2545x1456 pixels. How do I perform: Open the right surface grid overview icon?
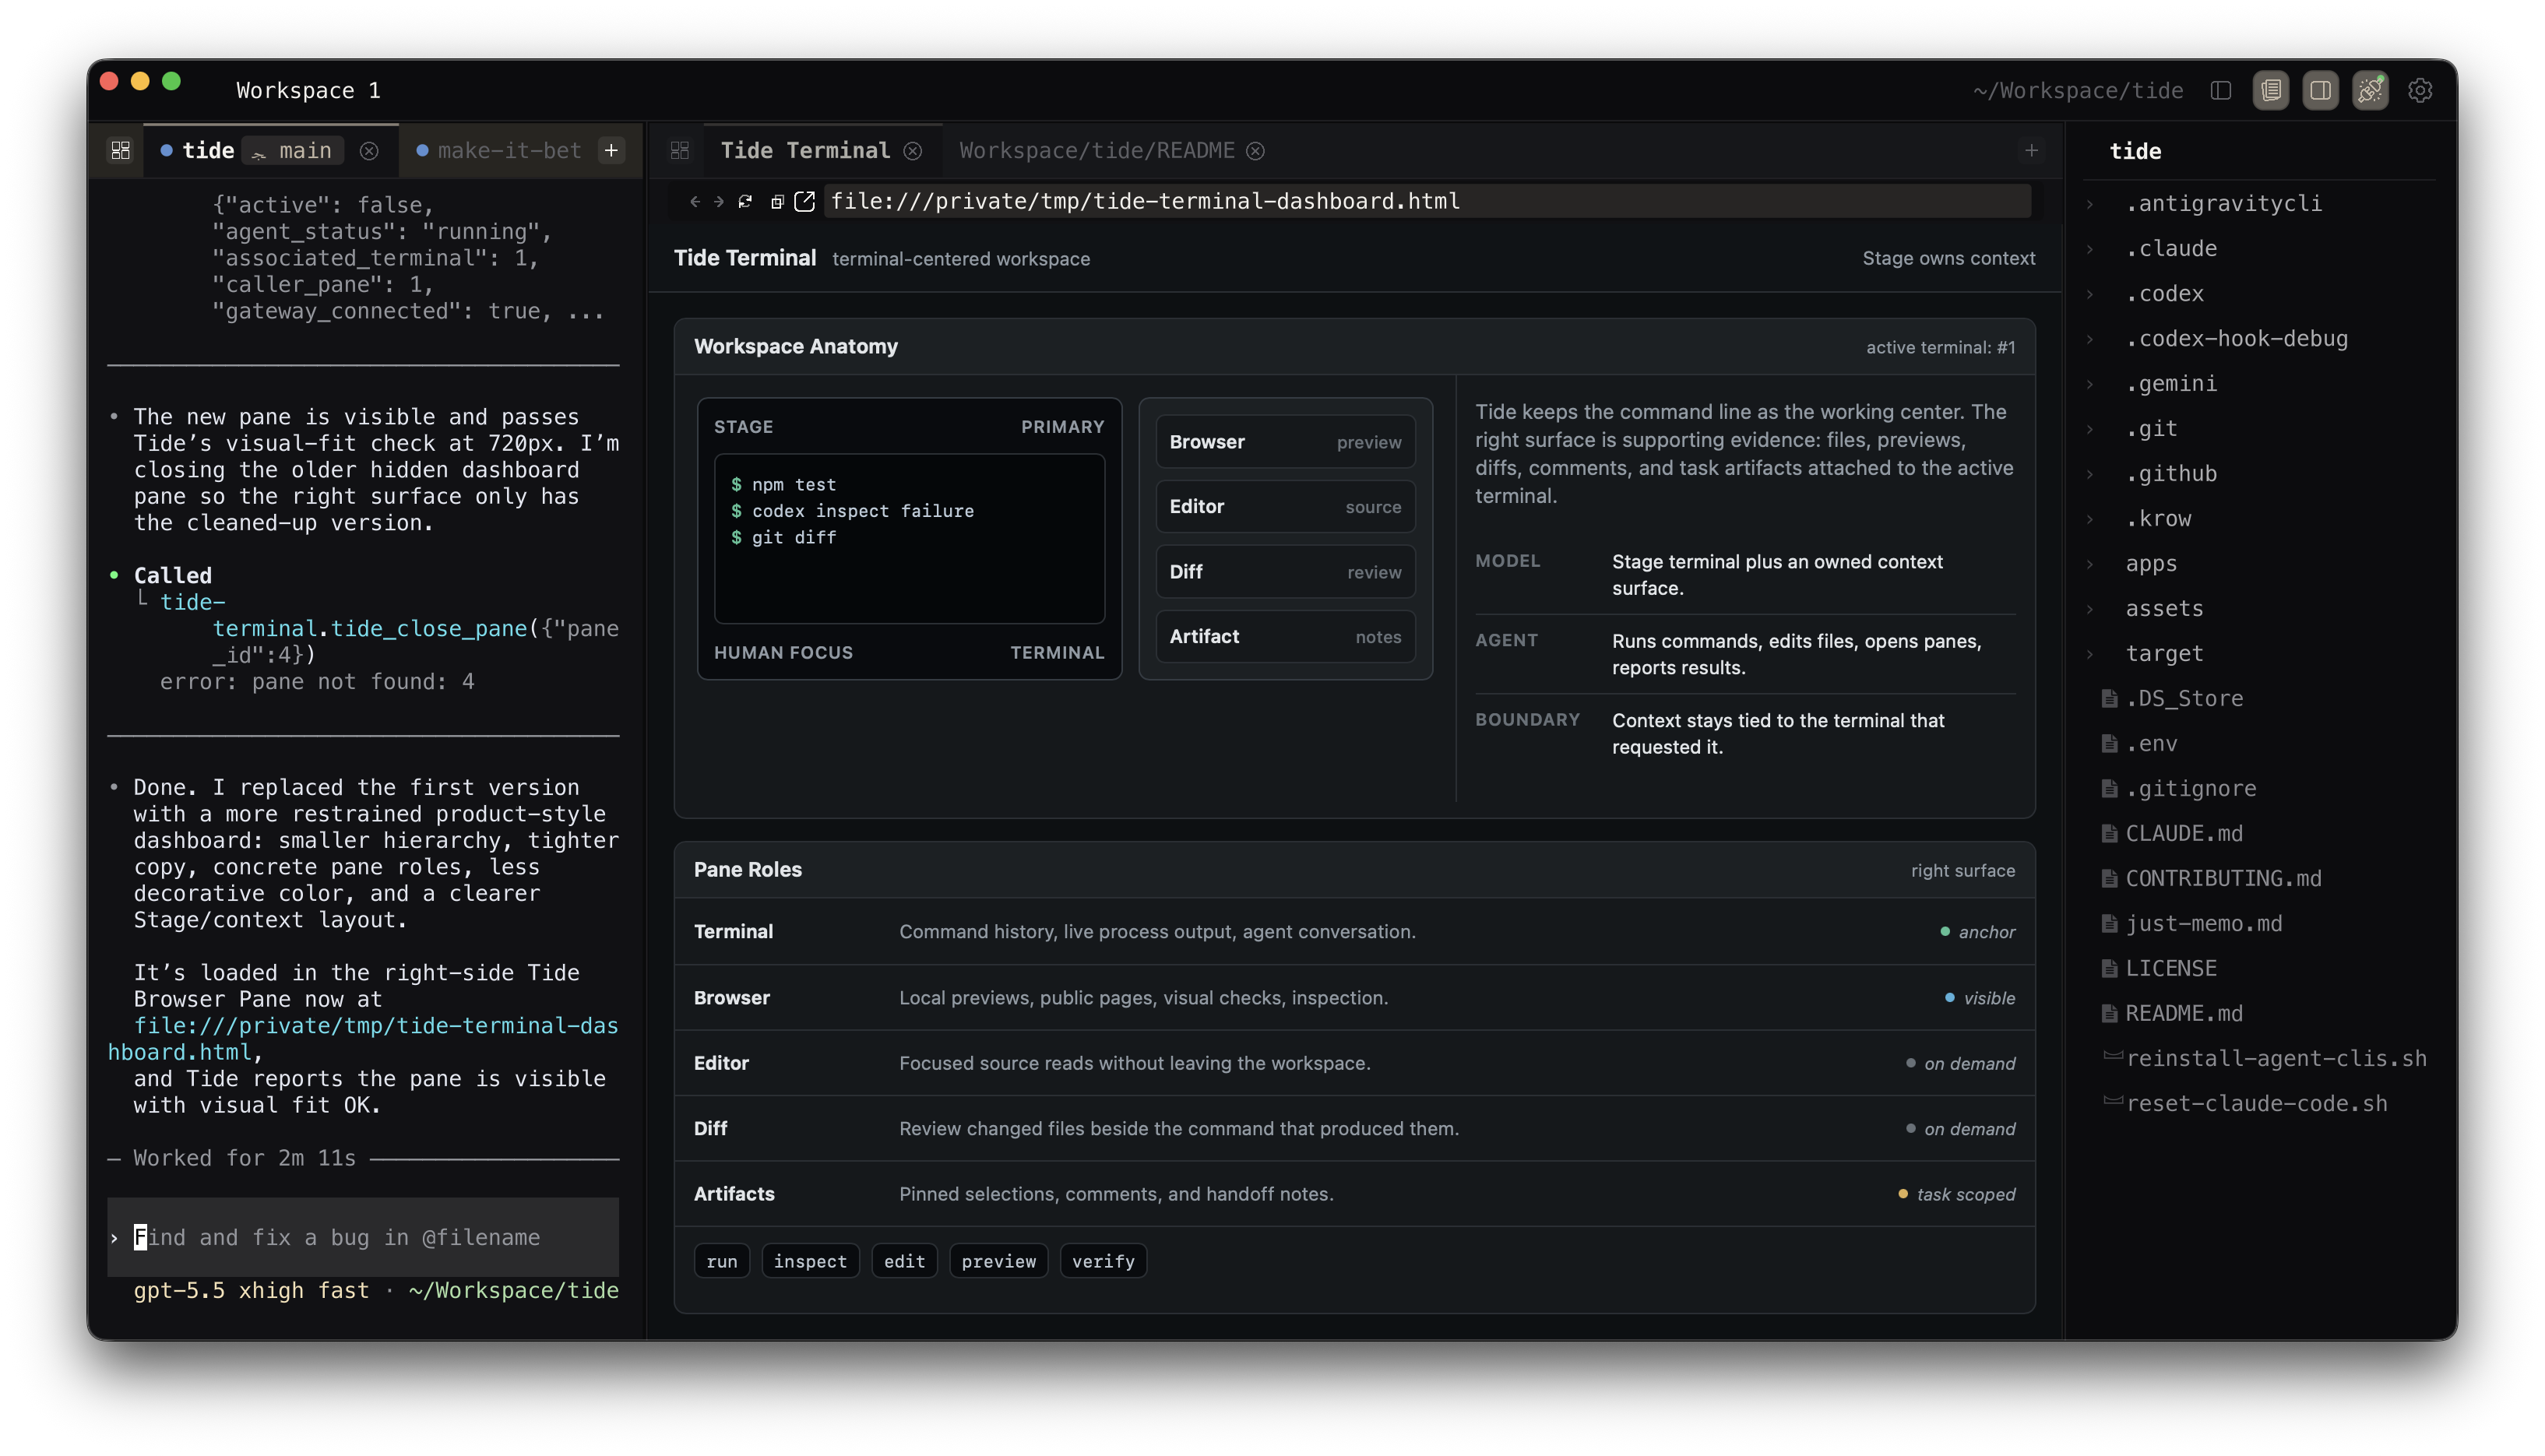pyautogui.click(x=680, y=150)
